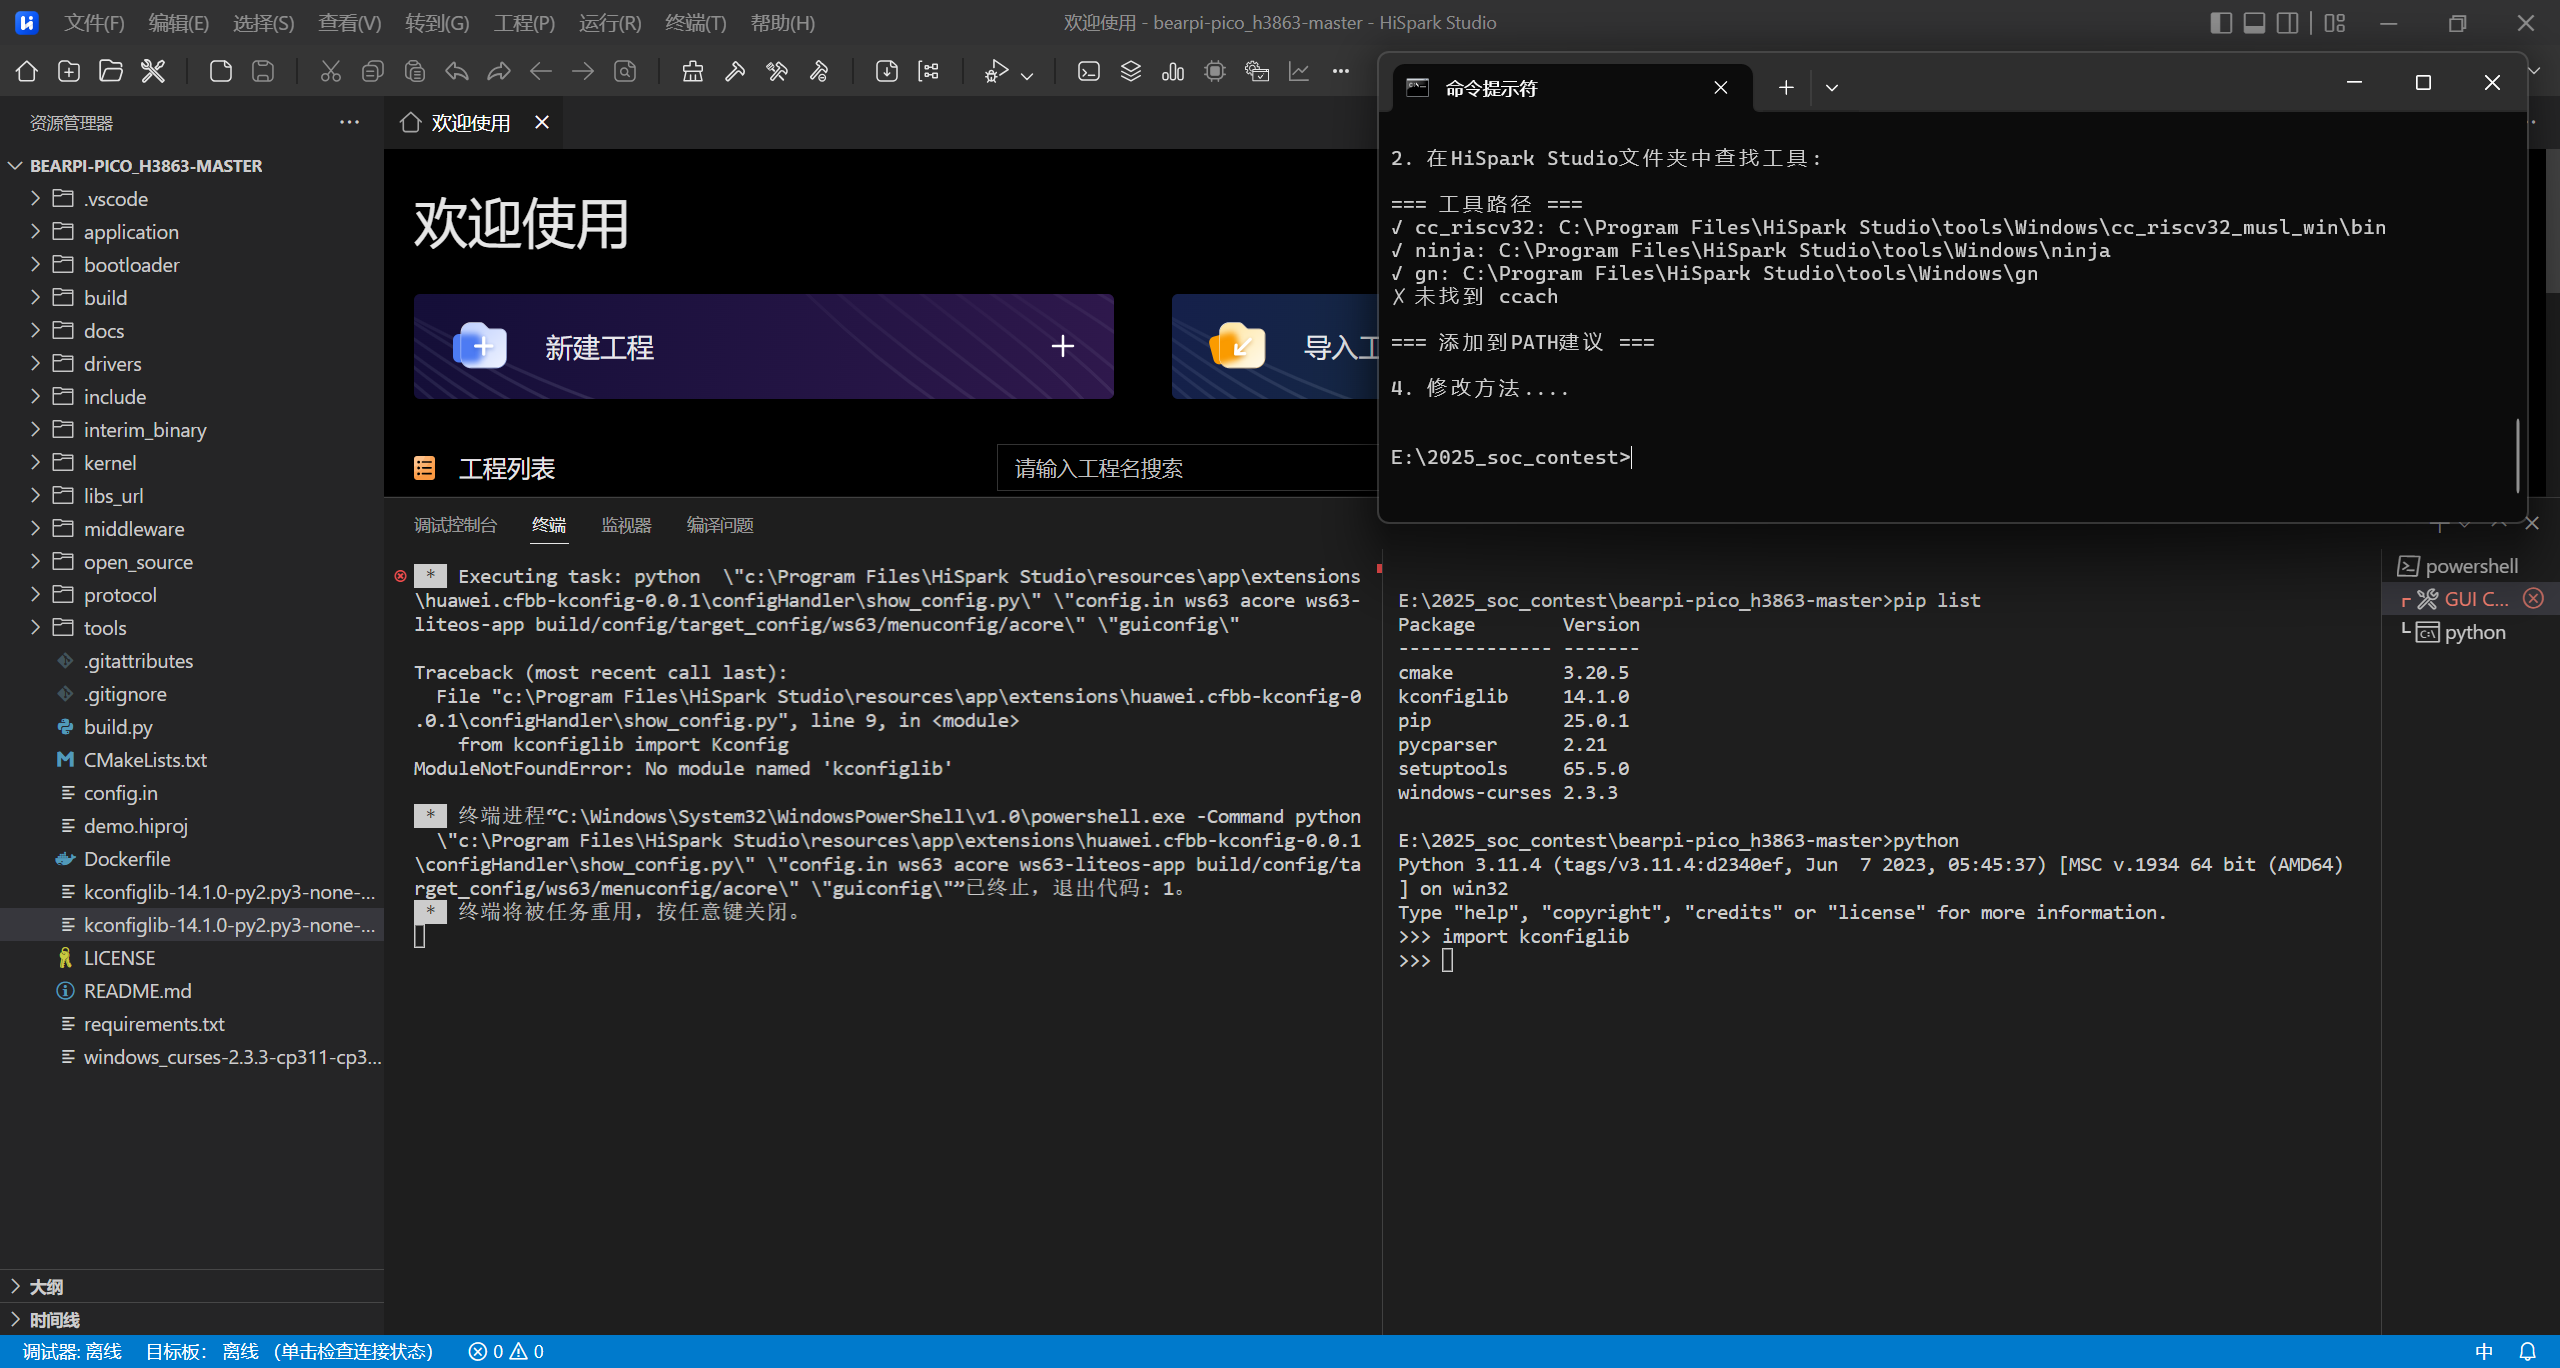This screenshot has width=2560, height=1368.
Task: Open debug run dropdown arrow
Action: (x=1027, y=75)
